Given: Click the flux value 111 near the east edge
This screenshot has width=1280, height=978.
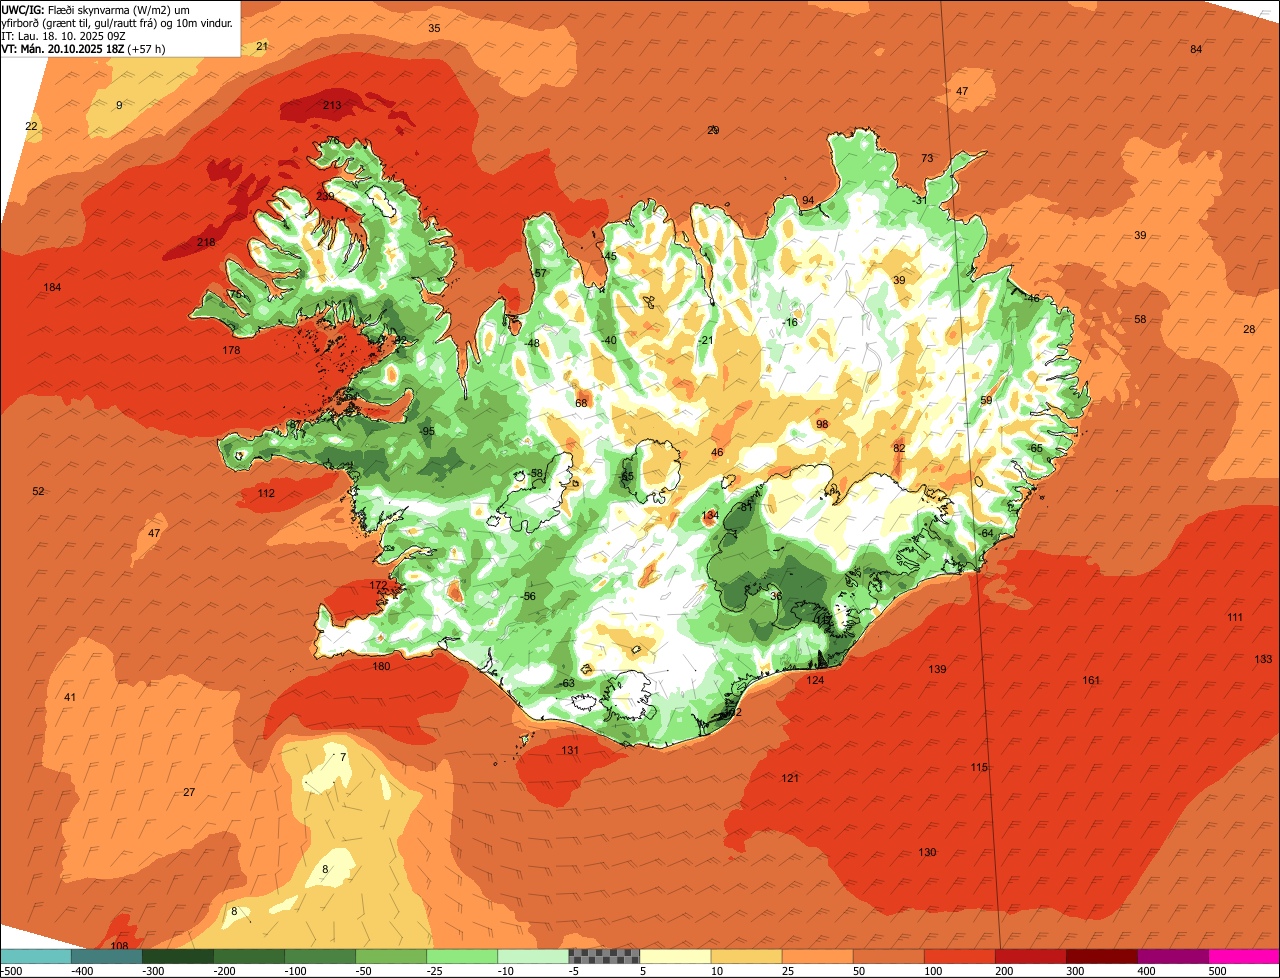Looking at the screenshot, I should [x=1235, y=617].
